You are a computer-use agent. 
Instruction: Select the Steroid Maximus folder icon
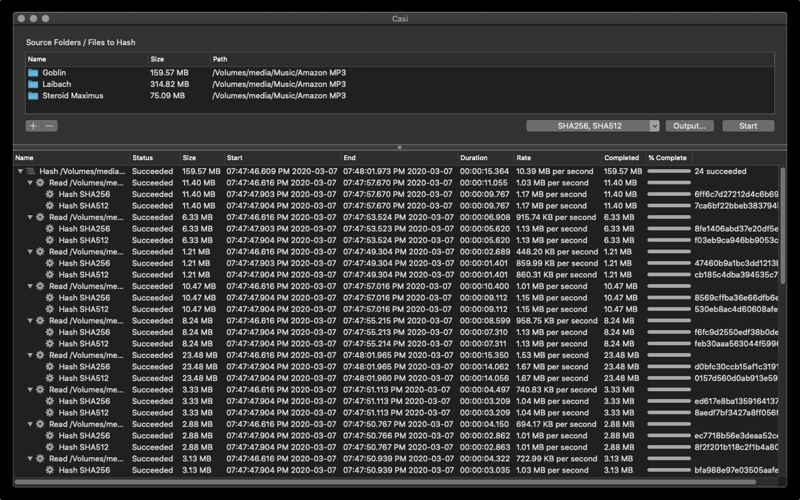(x=33, y=96)
